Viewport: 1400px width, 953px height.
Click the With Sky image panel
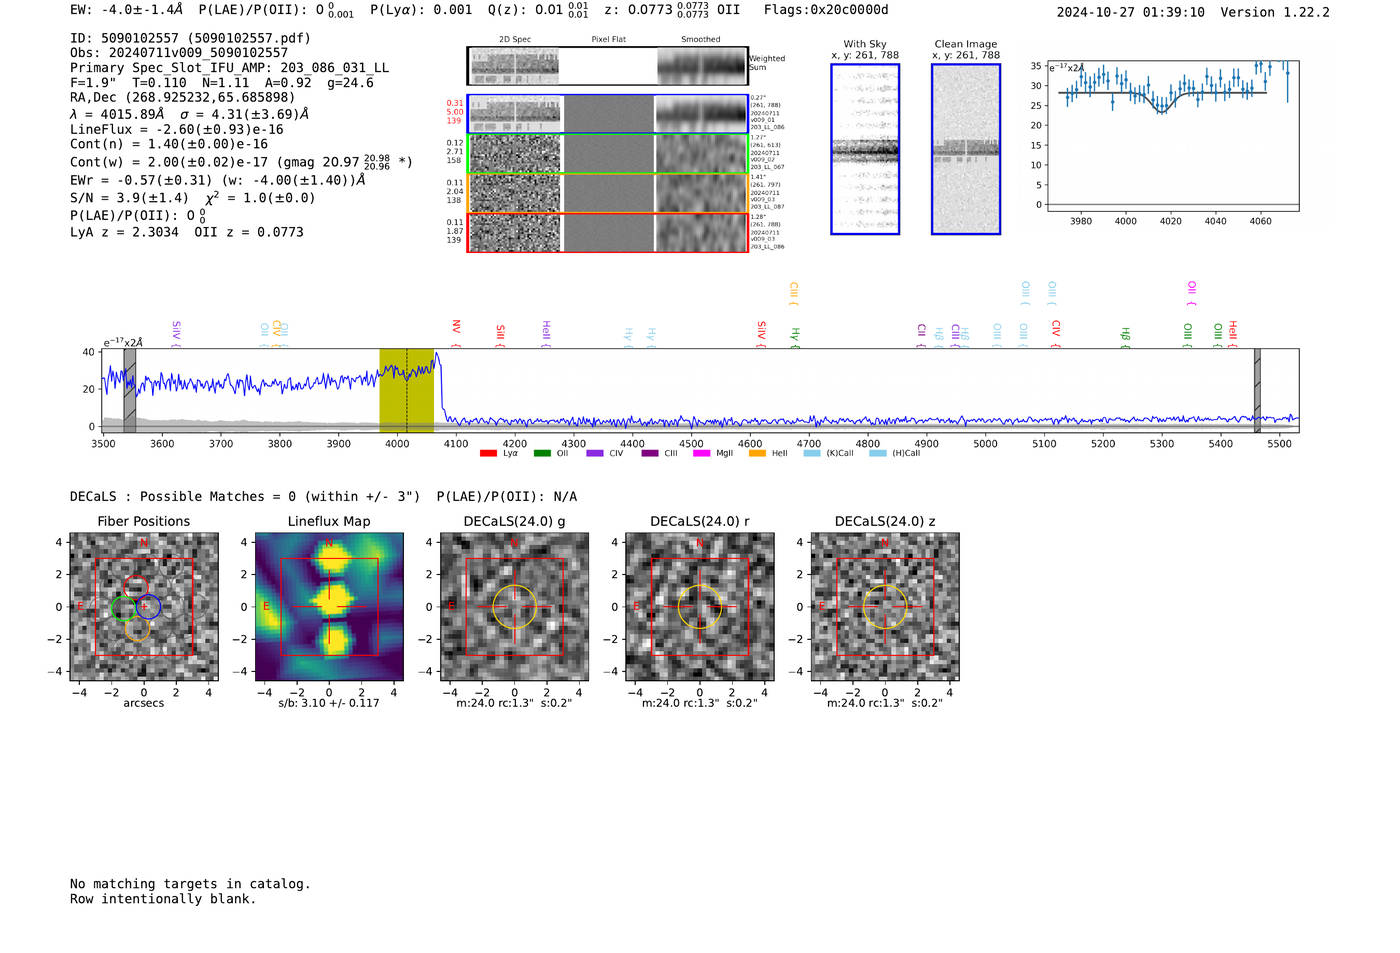[x=865, y=149]
